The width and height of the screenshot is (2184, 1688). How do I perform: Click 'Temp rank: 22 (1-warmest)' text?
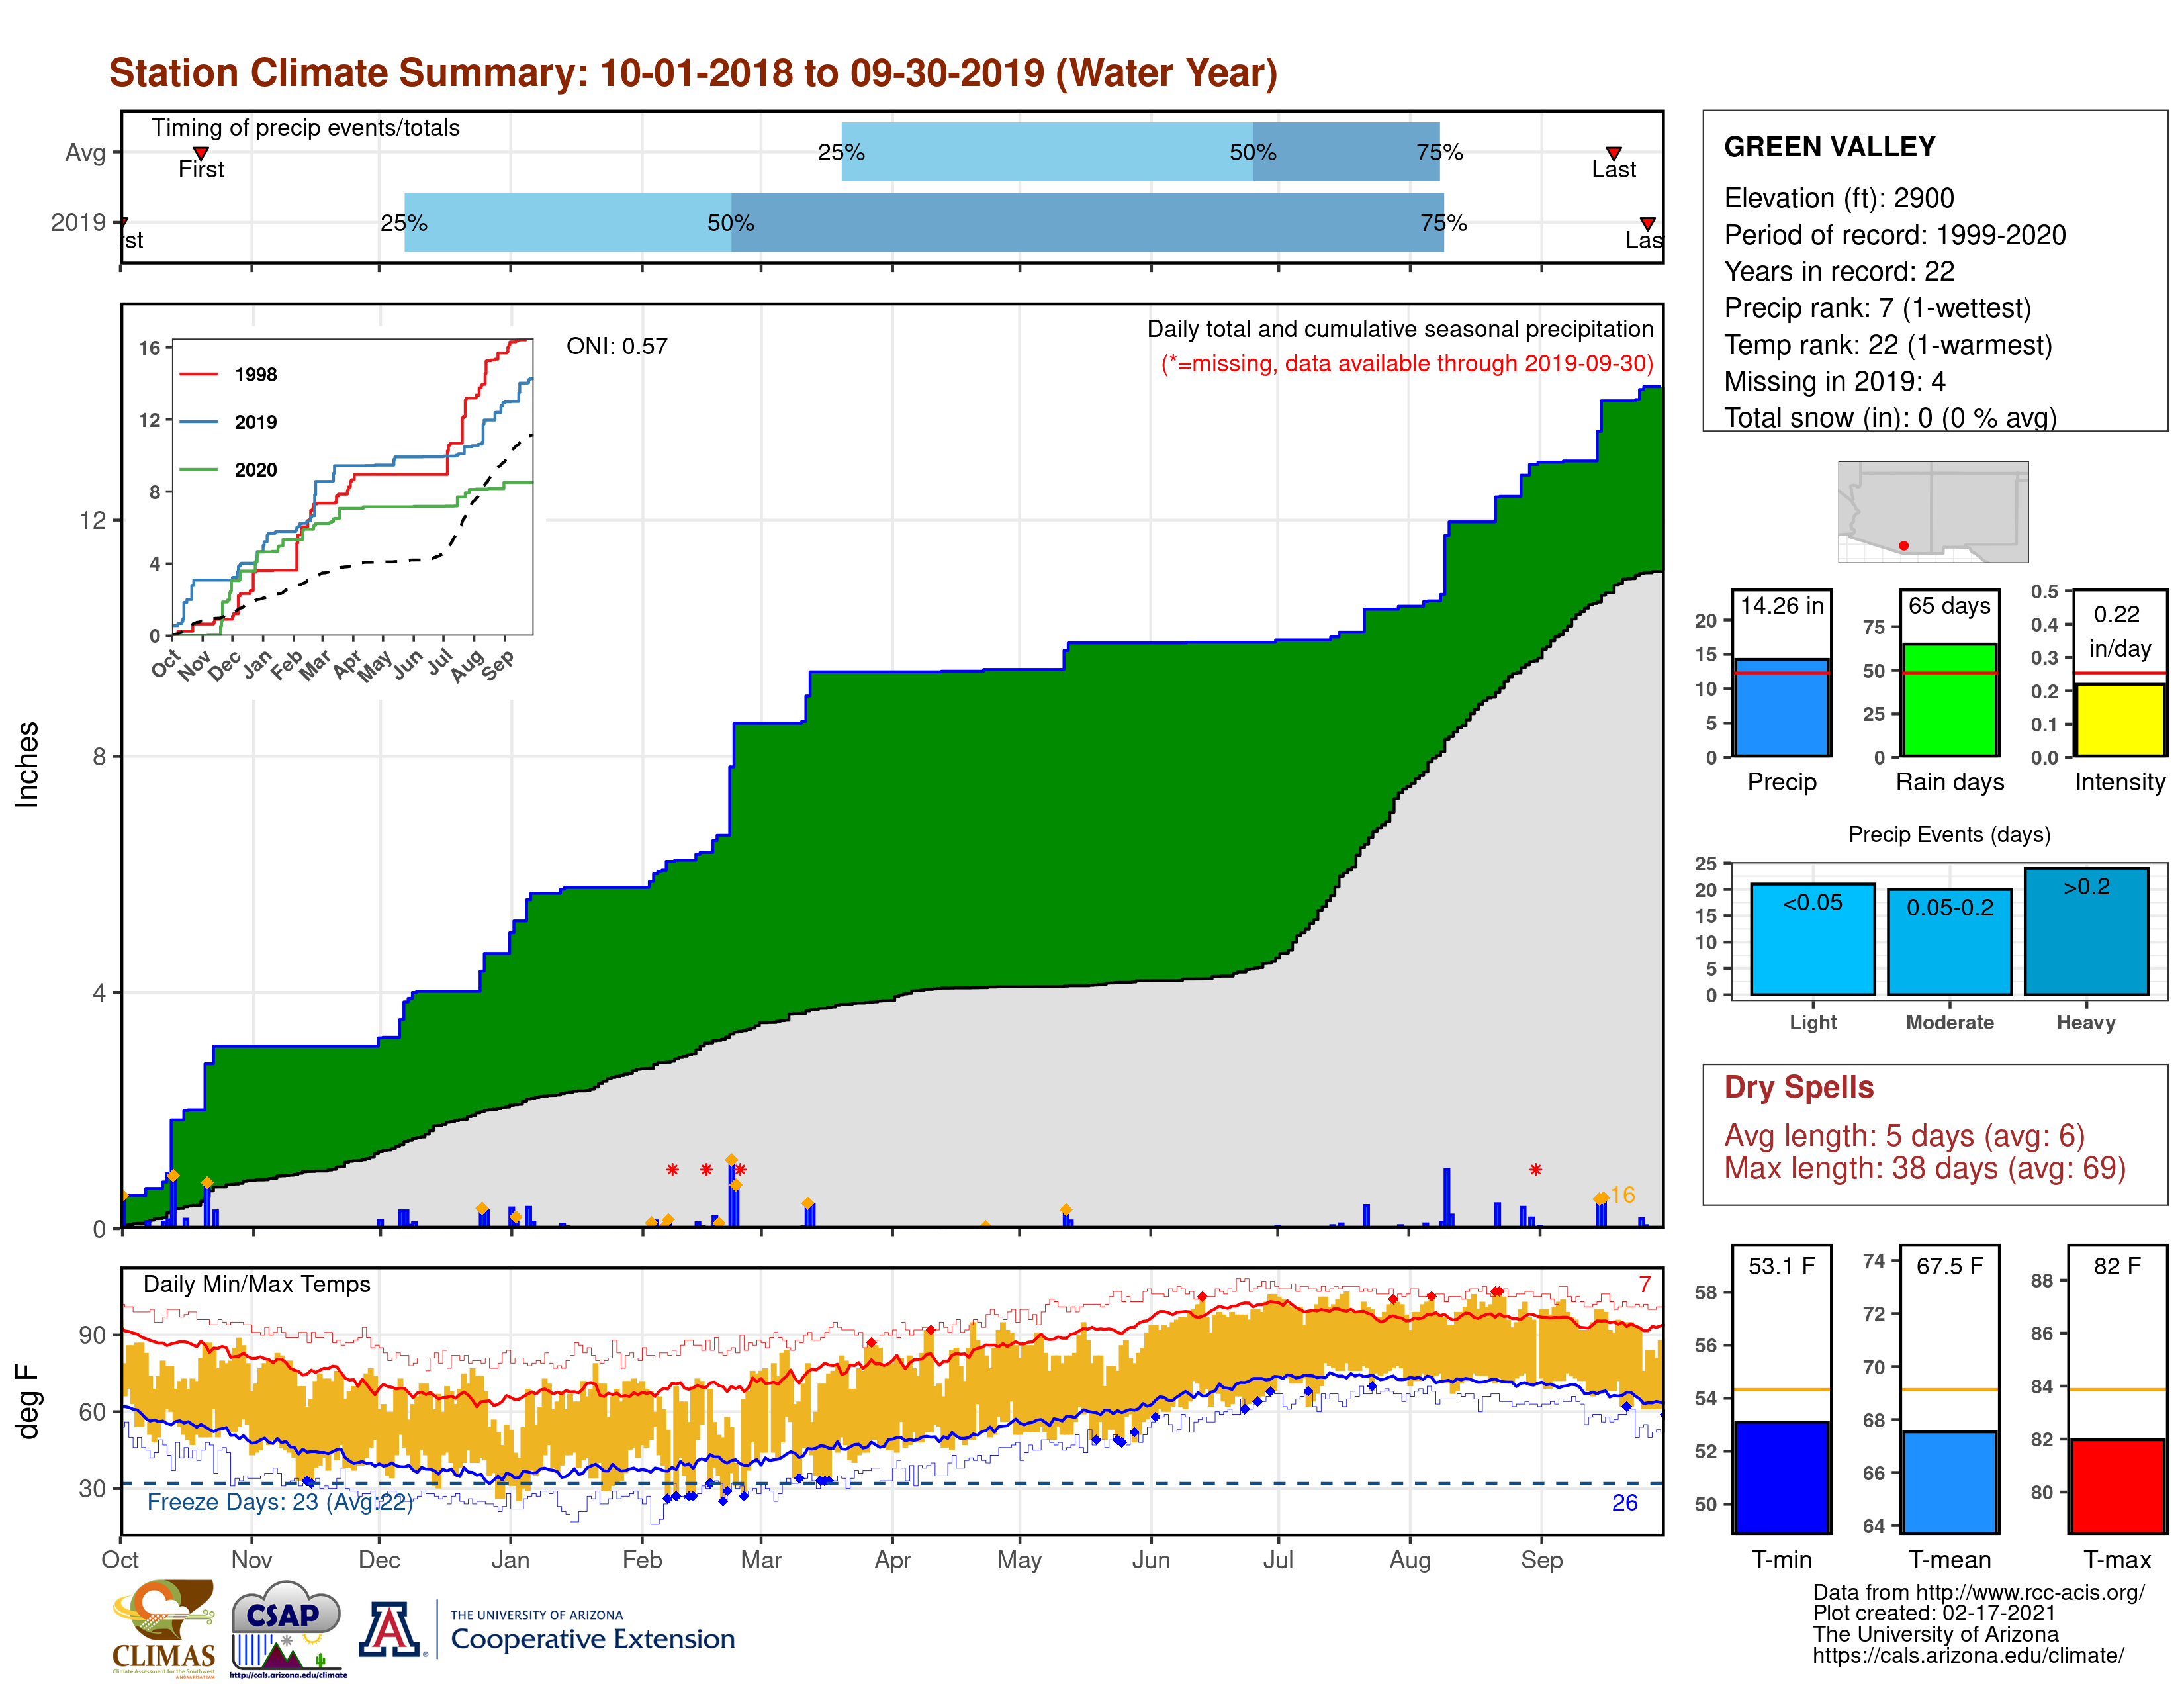1887,345
